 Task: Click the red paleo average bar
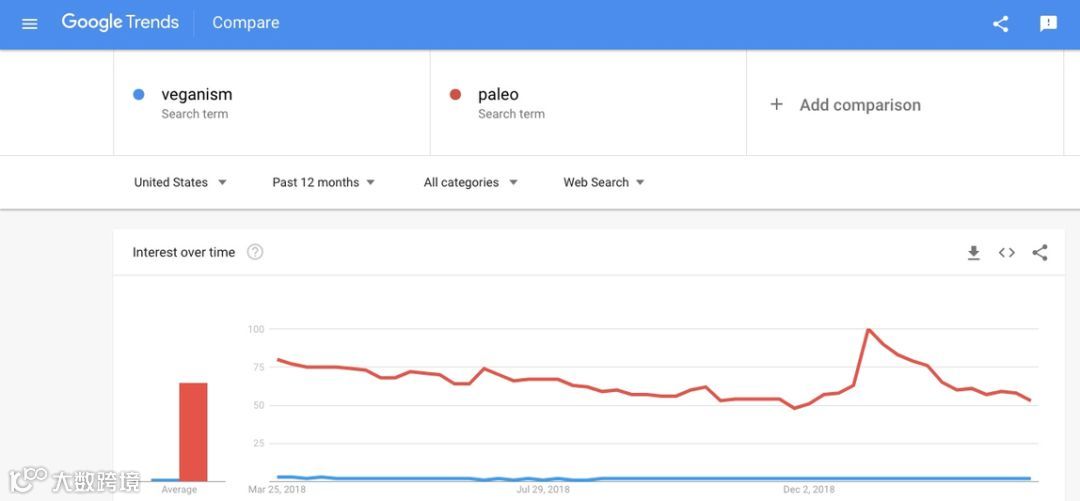pos(193,431)
